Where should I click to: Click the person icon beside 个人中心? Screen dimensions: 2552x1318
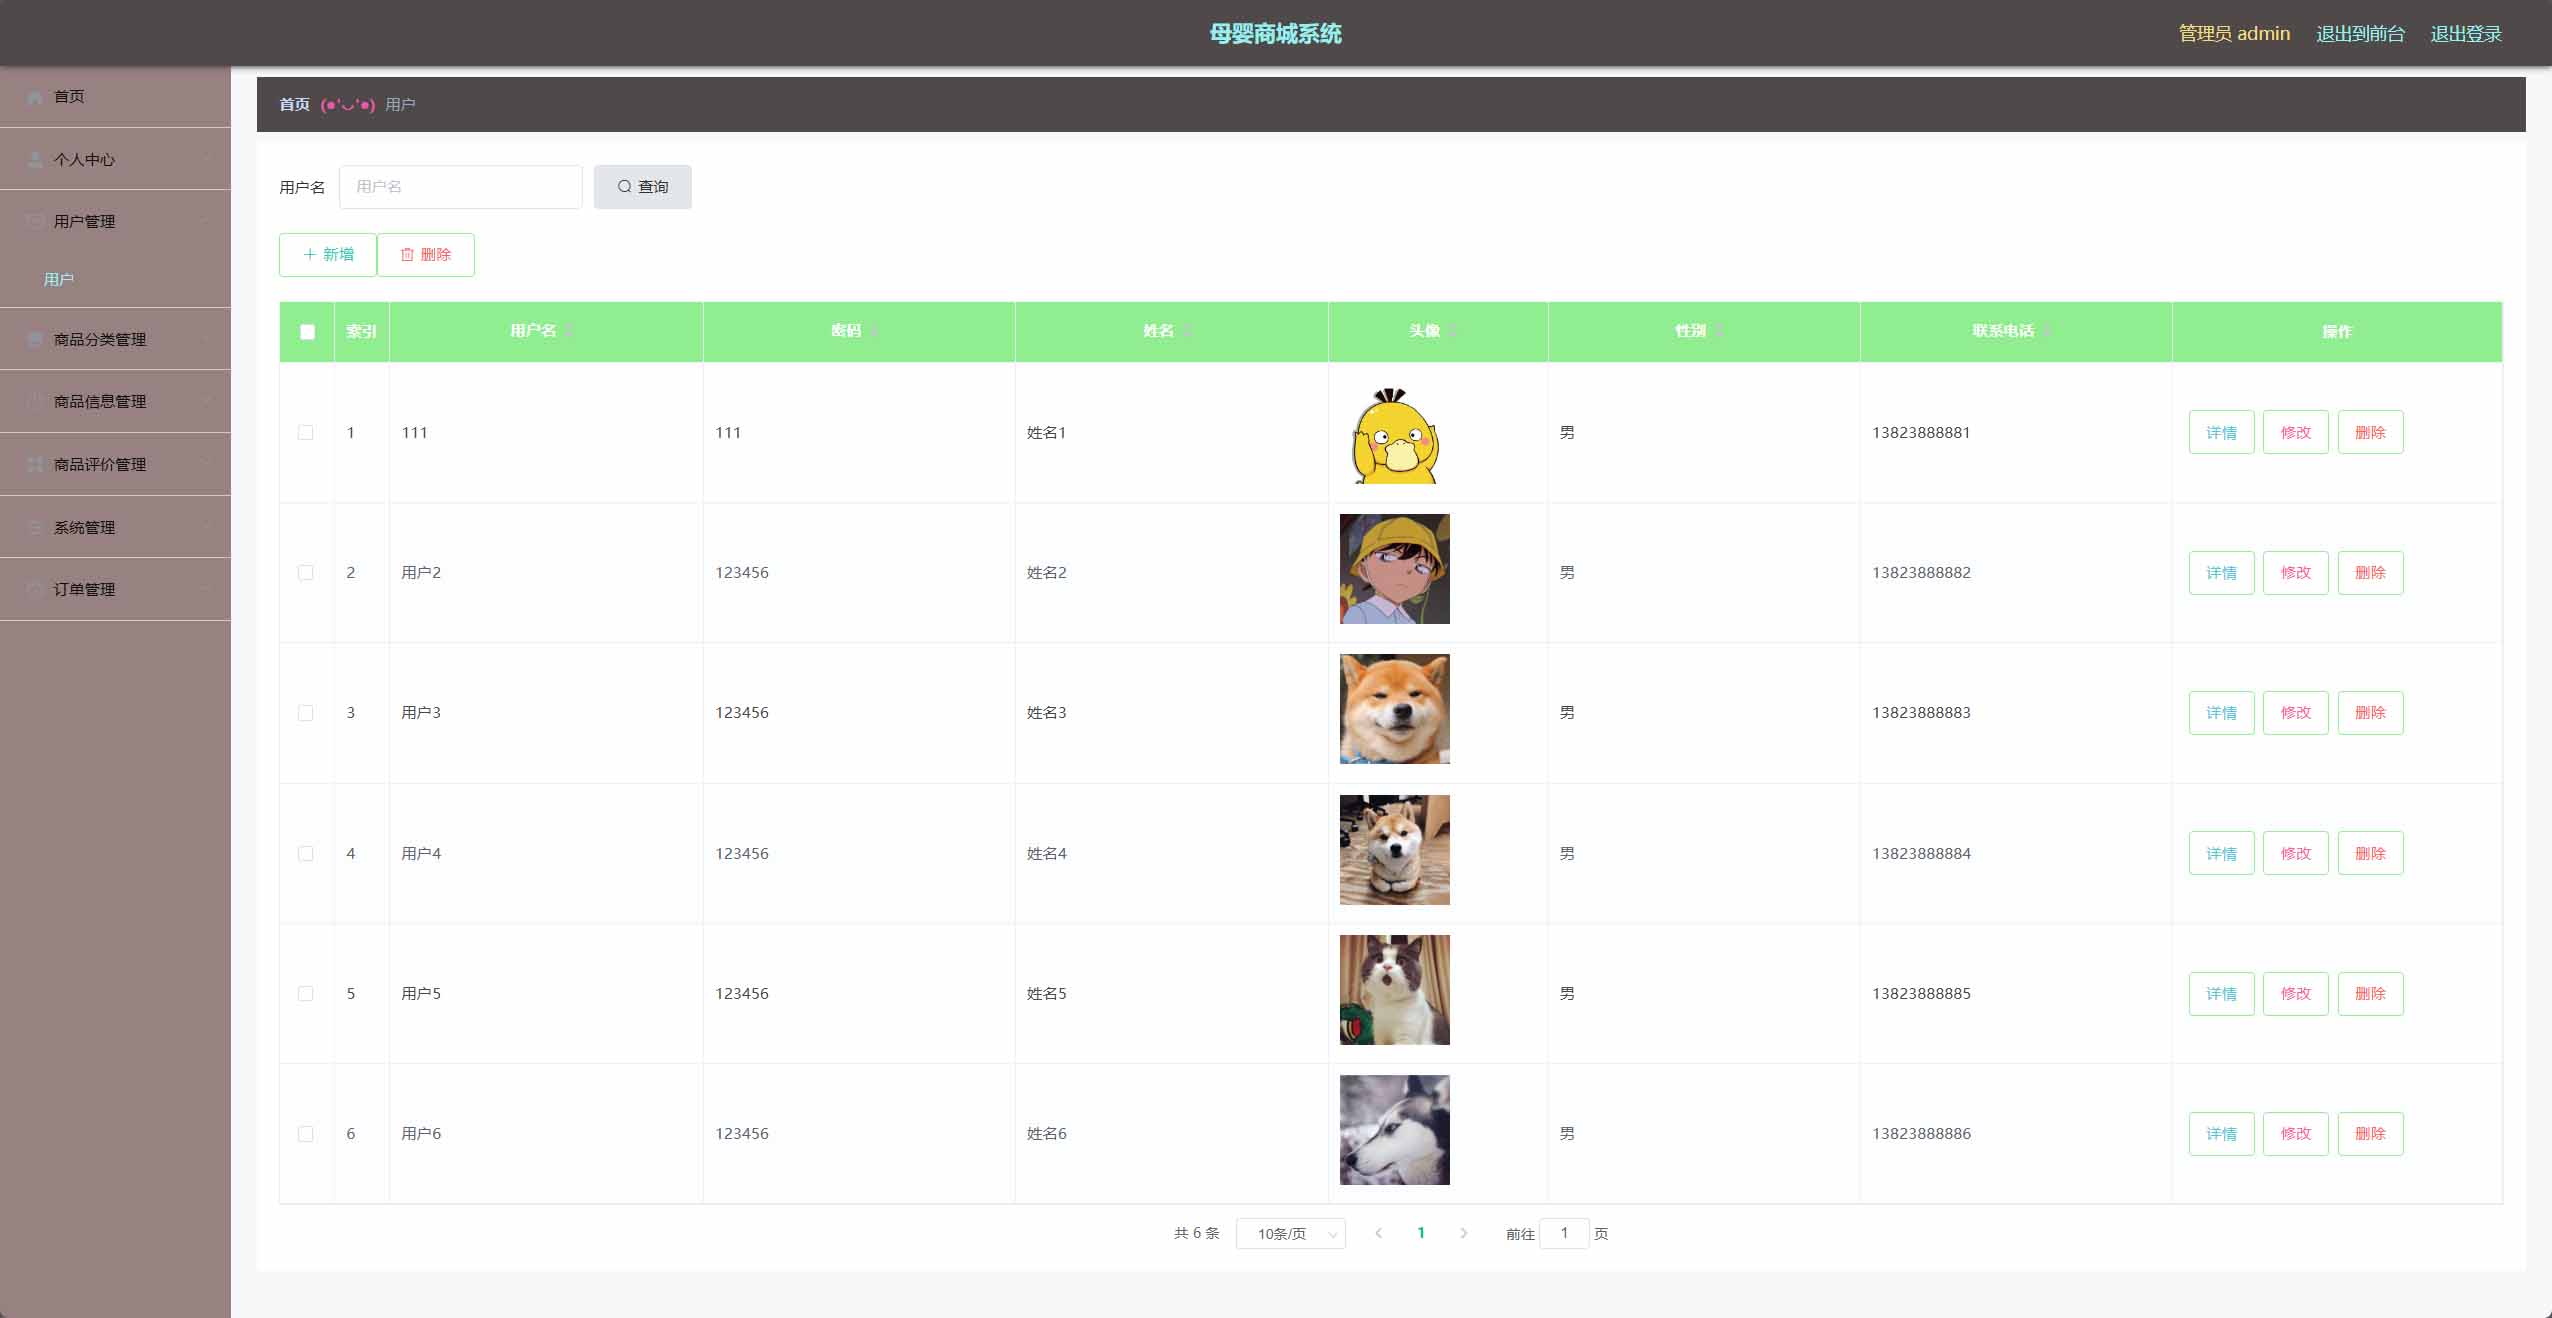35,160
